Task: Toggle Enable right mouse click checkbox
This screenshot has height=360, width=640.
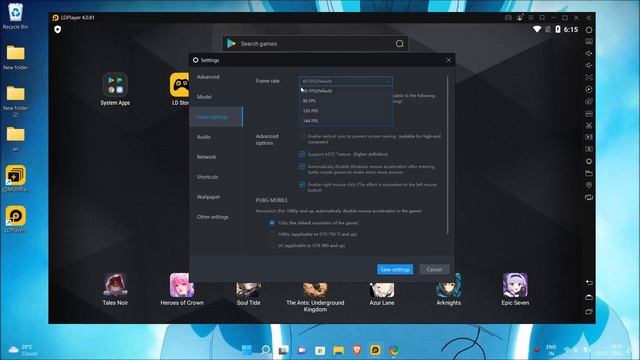Action: 302,184
